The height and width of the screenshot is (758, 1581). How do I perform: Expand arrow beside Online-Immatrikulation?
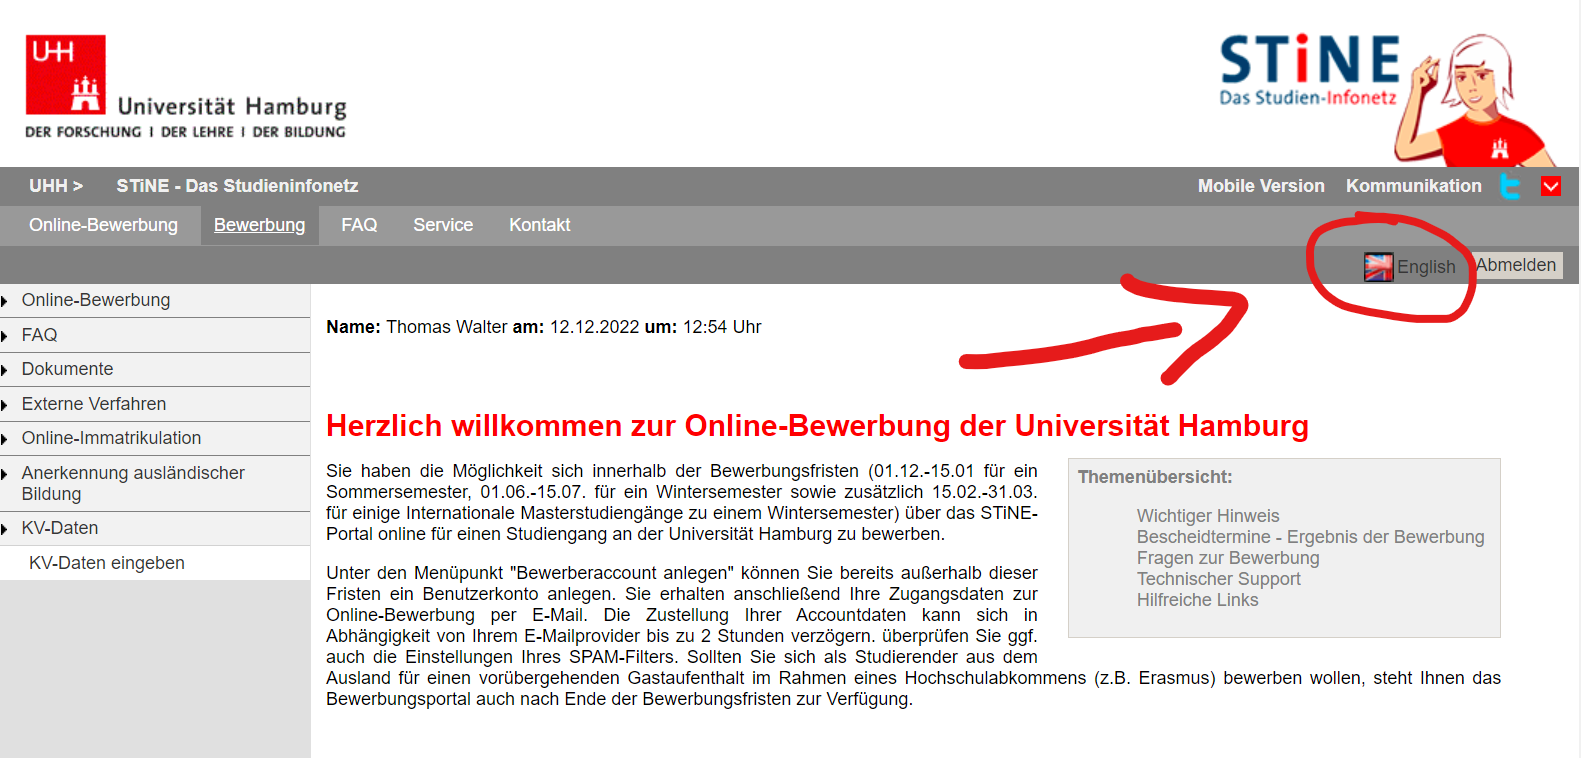click(4, 439)
